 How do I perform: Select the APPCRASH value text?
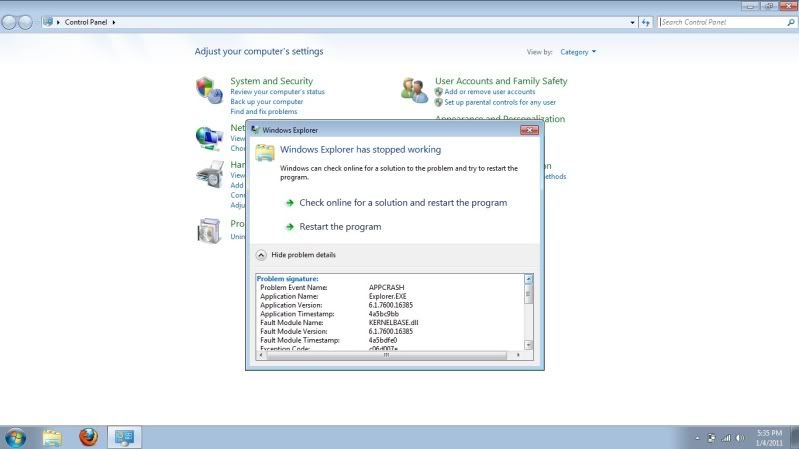(386, 287)
